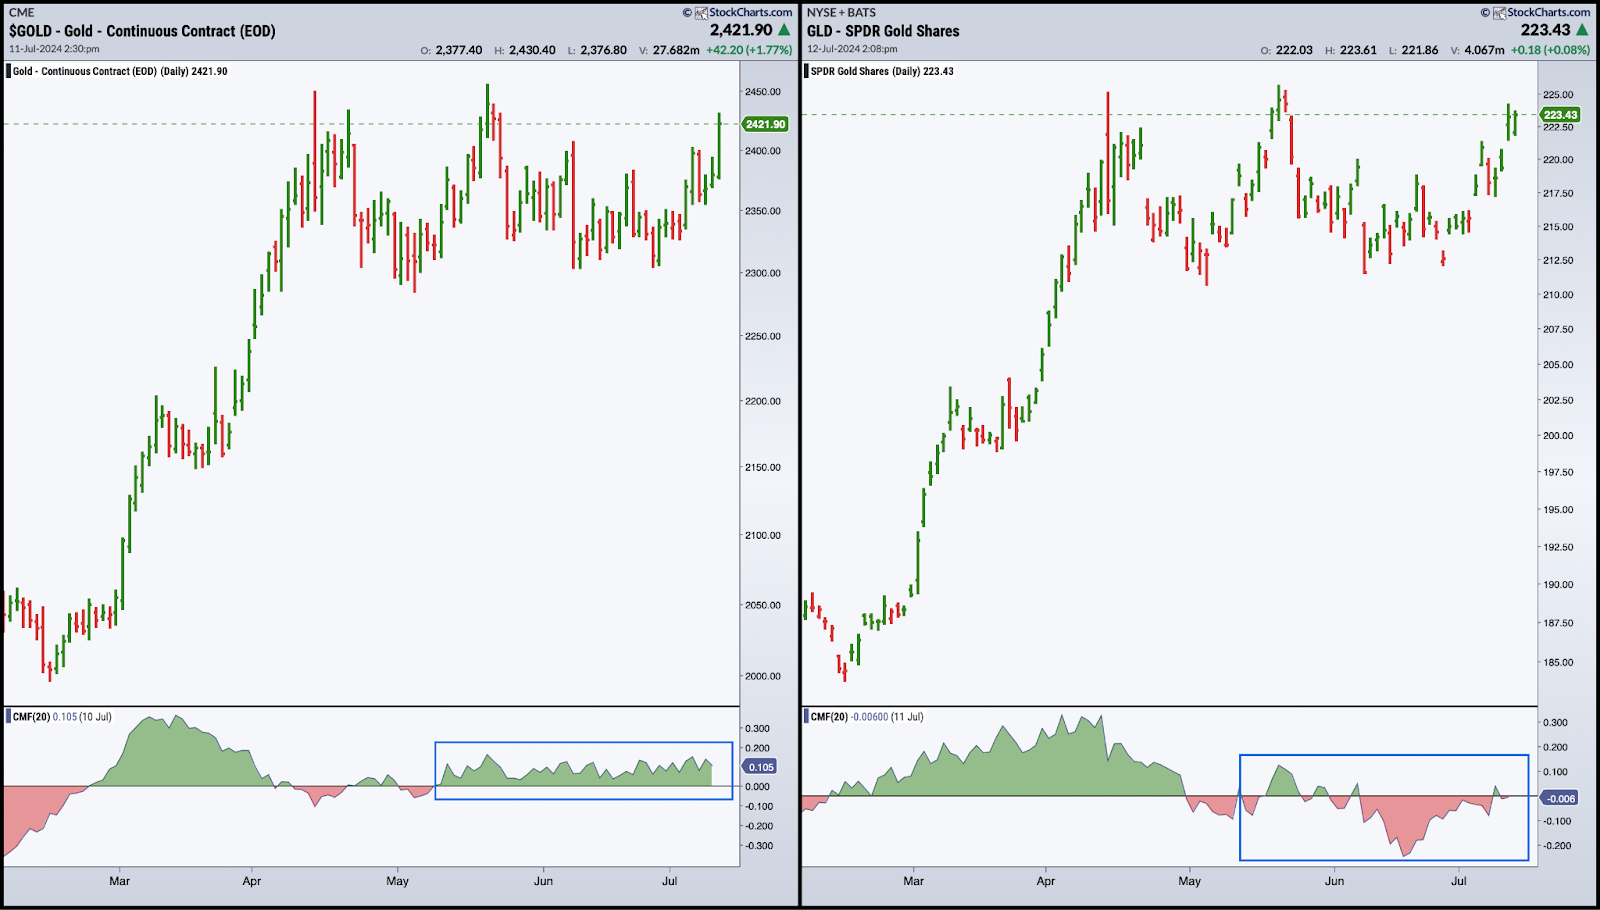Click green up arrow beside 223.43 price
The image size is (1600, 910).
(1582, 30)
